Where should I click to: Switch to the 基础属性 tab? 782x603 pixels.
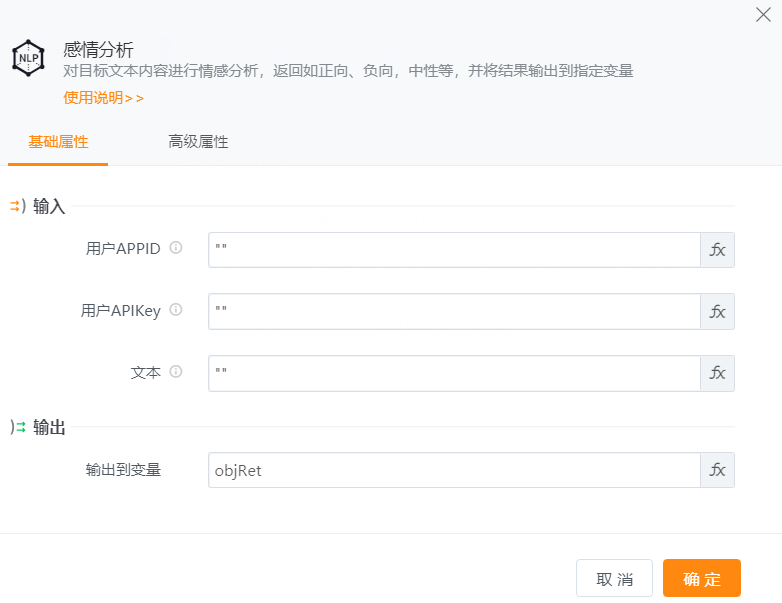pyautogui.click(x=58, y=142)
